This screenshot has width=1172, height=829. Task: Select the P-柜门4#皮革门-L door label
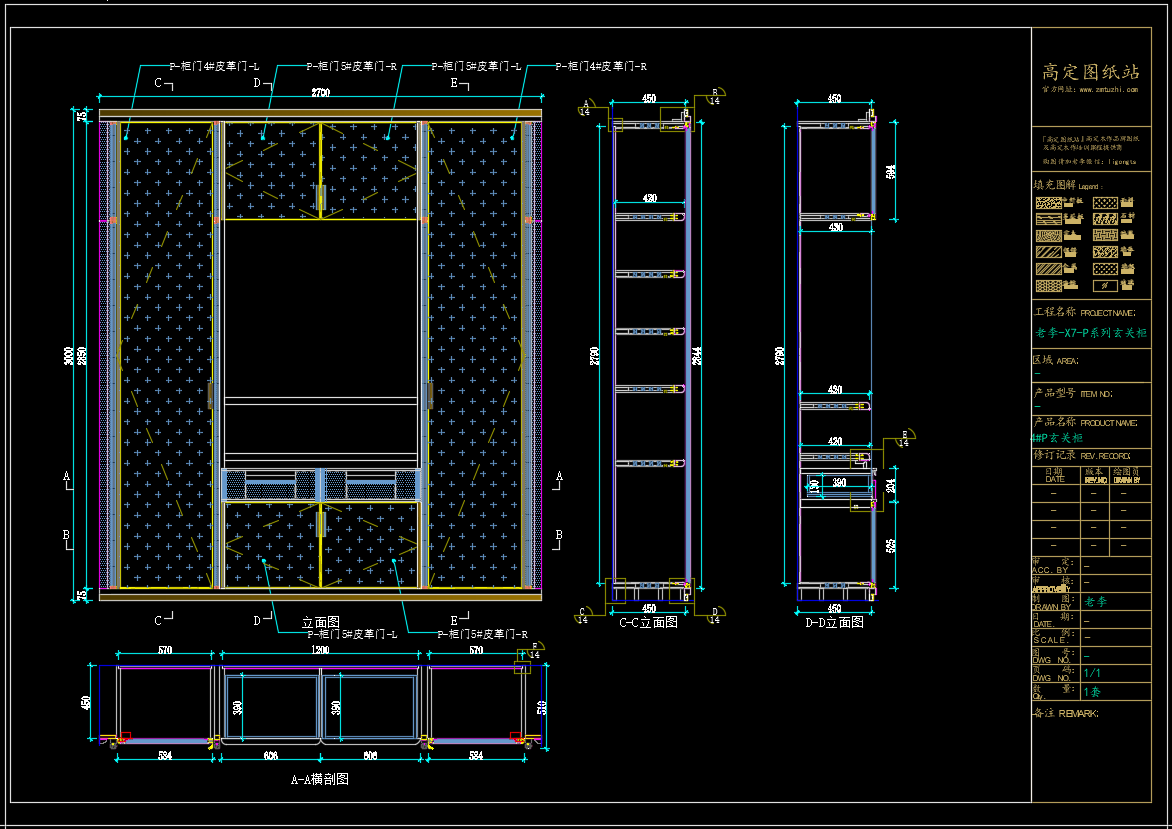point(214,66)
